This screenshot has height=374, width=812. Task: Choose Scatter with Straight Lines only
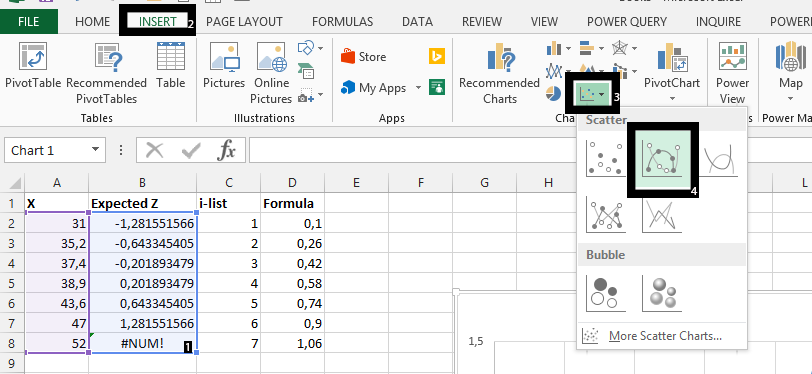[662, 215]
